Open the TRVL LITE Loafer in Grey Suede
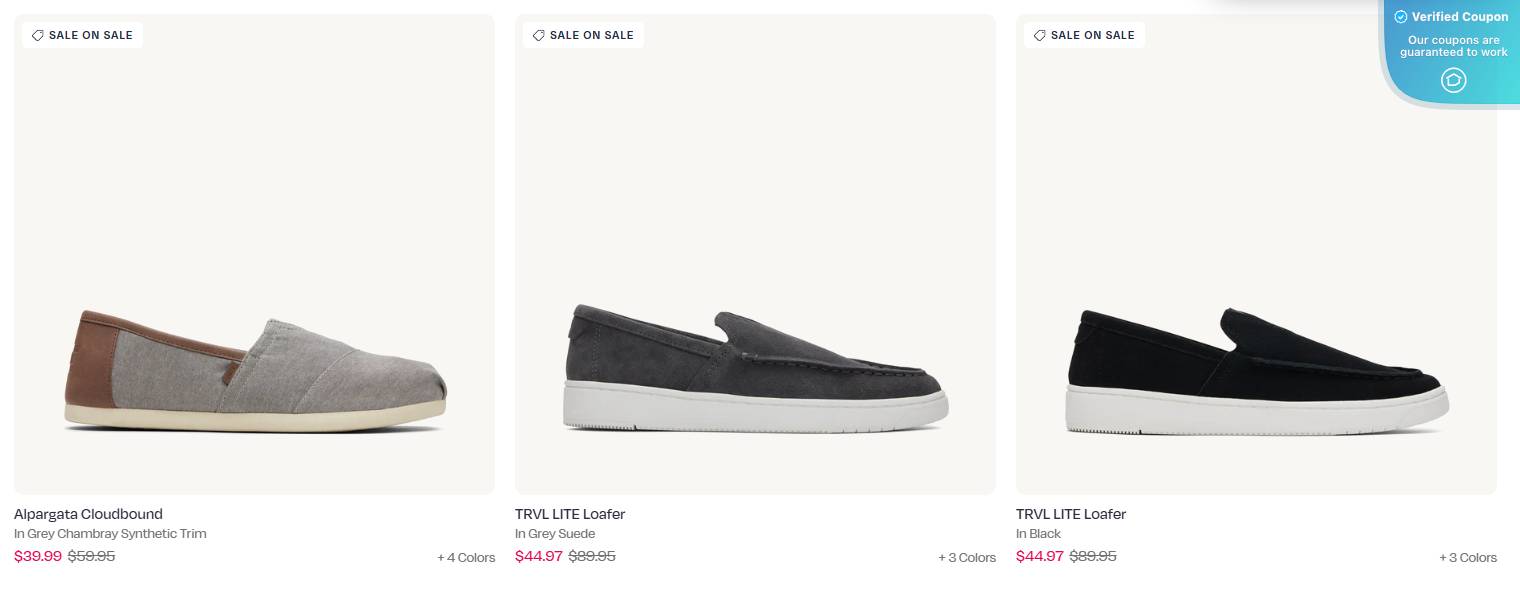The image size is (1520, 591). pos(570,514)
